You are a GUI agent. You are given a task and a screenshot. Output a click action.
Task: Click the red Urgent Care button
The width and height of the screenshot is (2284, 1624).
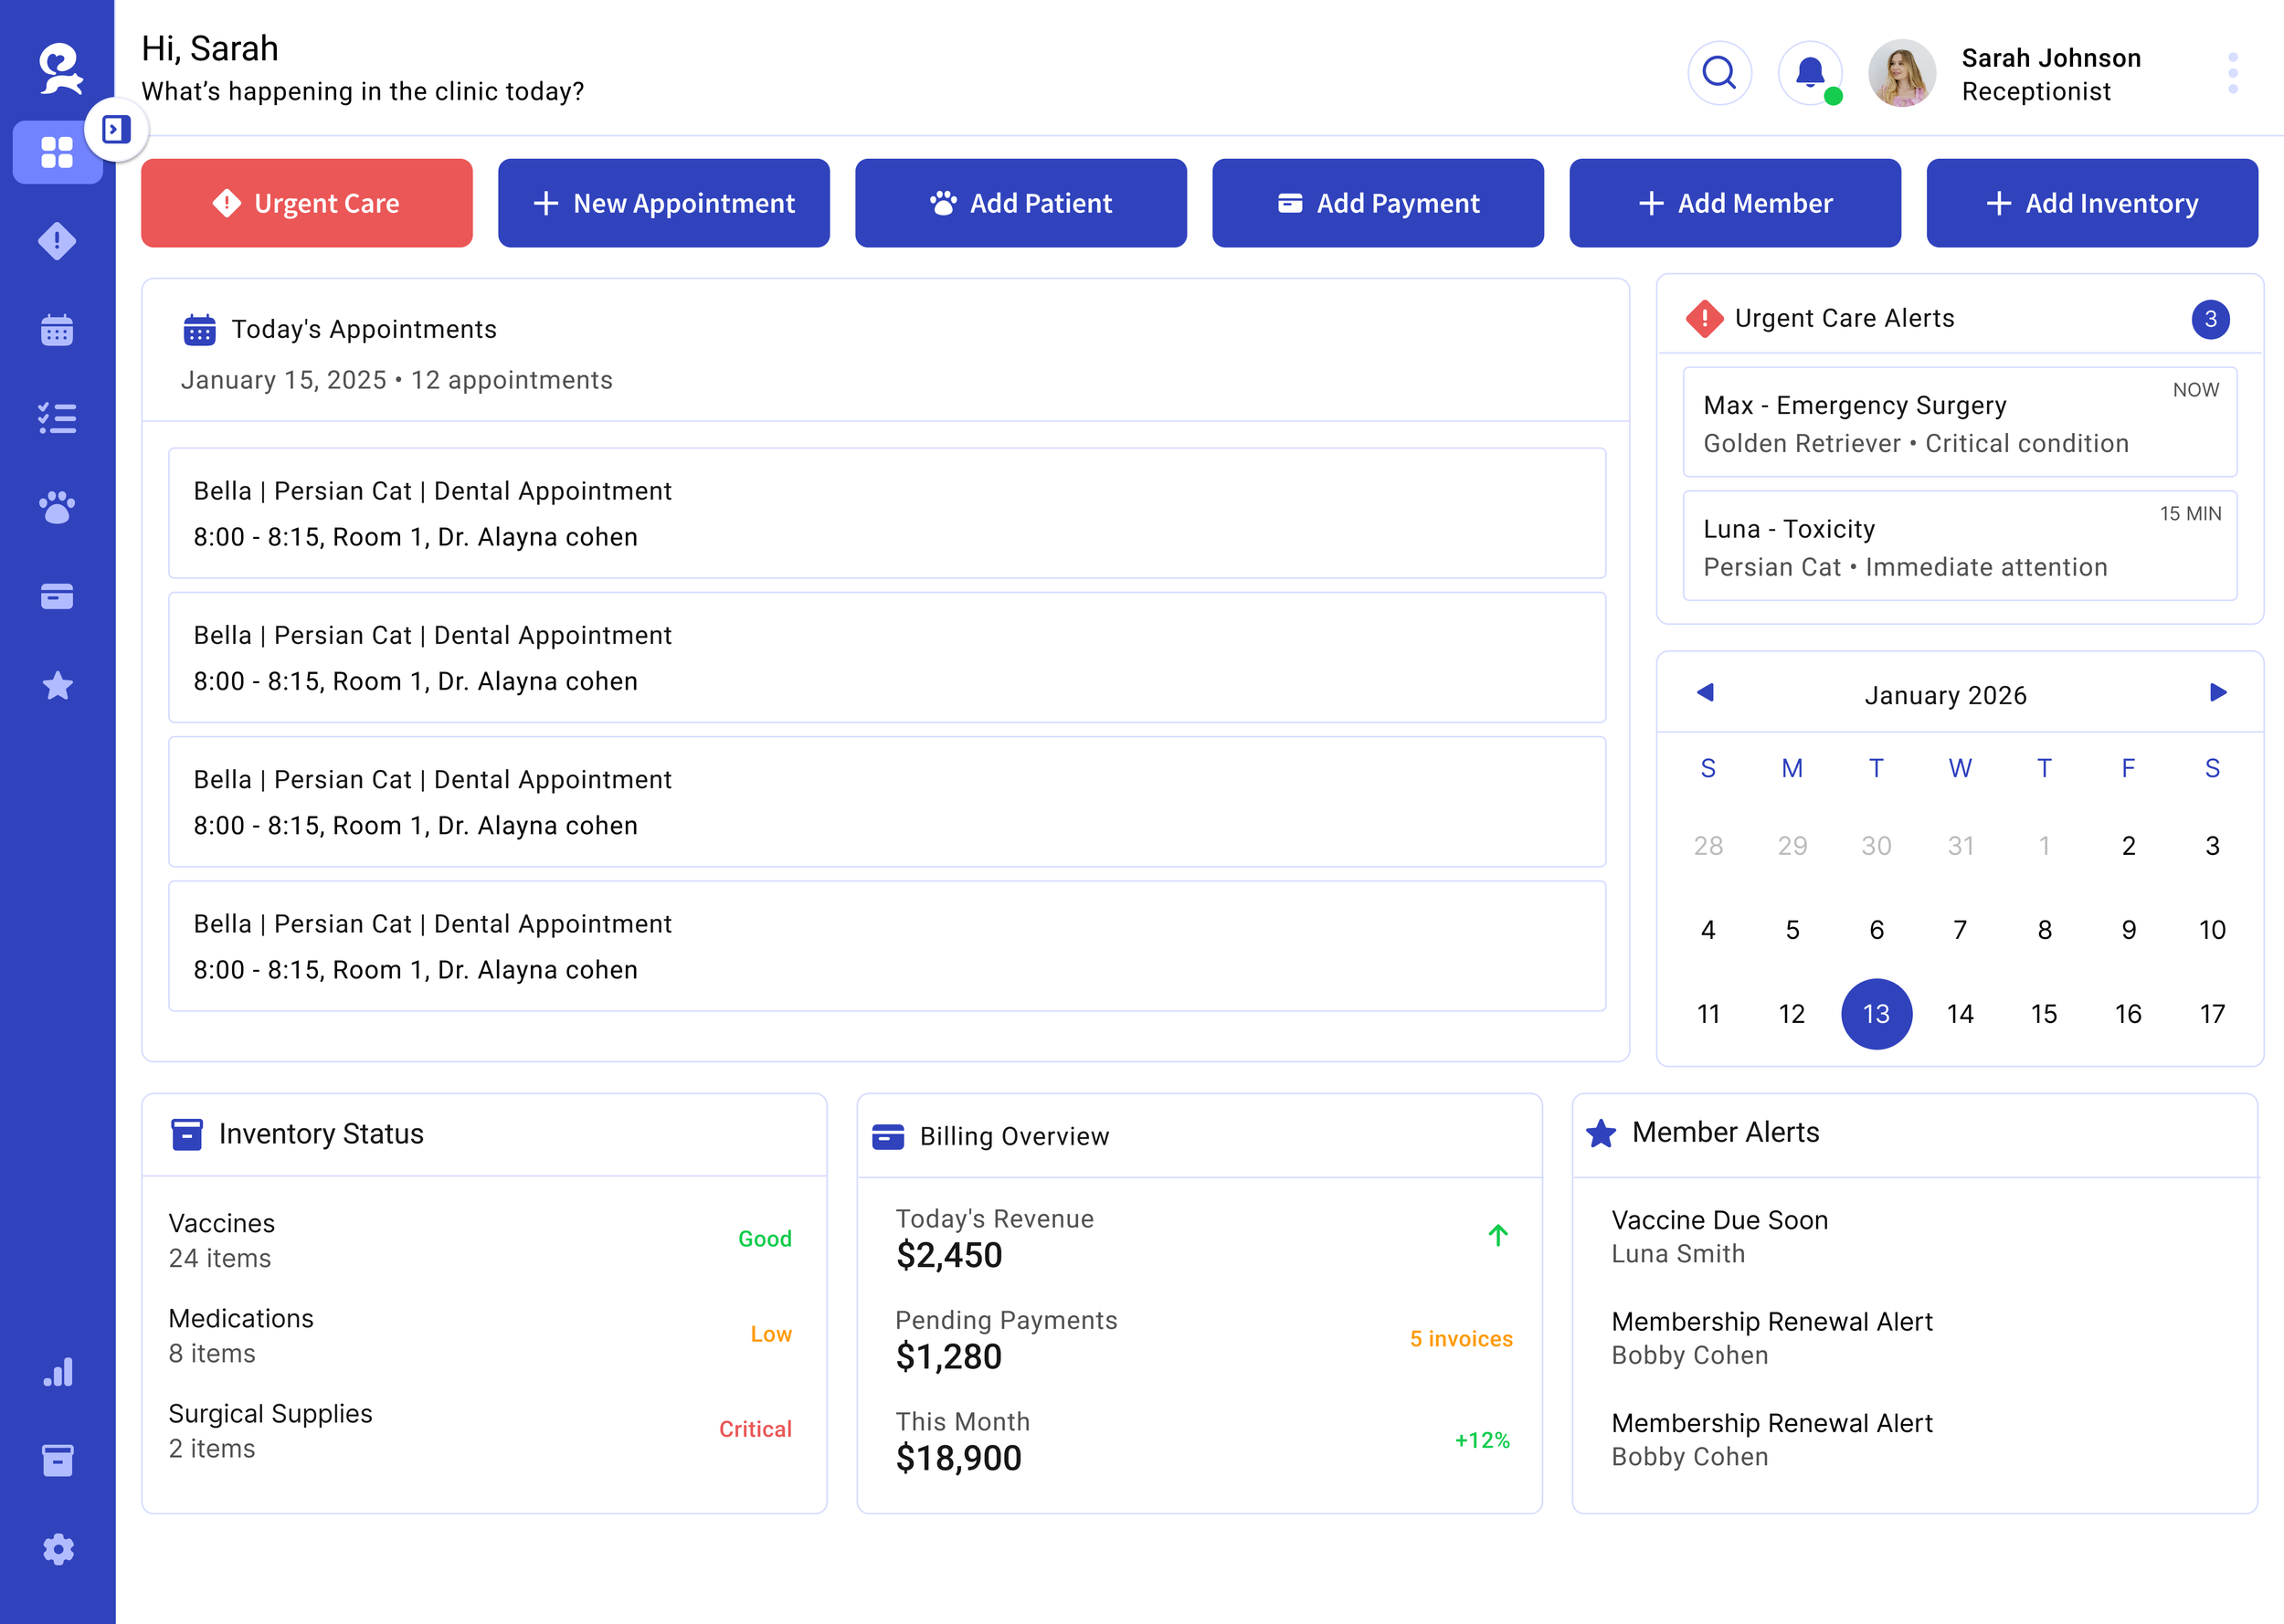306,203
